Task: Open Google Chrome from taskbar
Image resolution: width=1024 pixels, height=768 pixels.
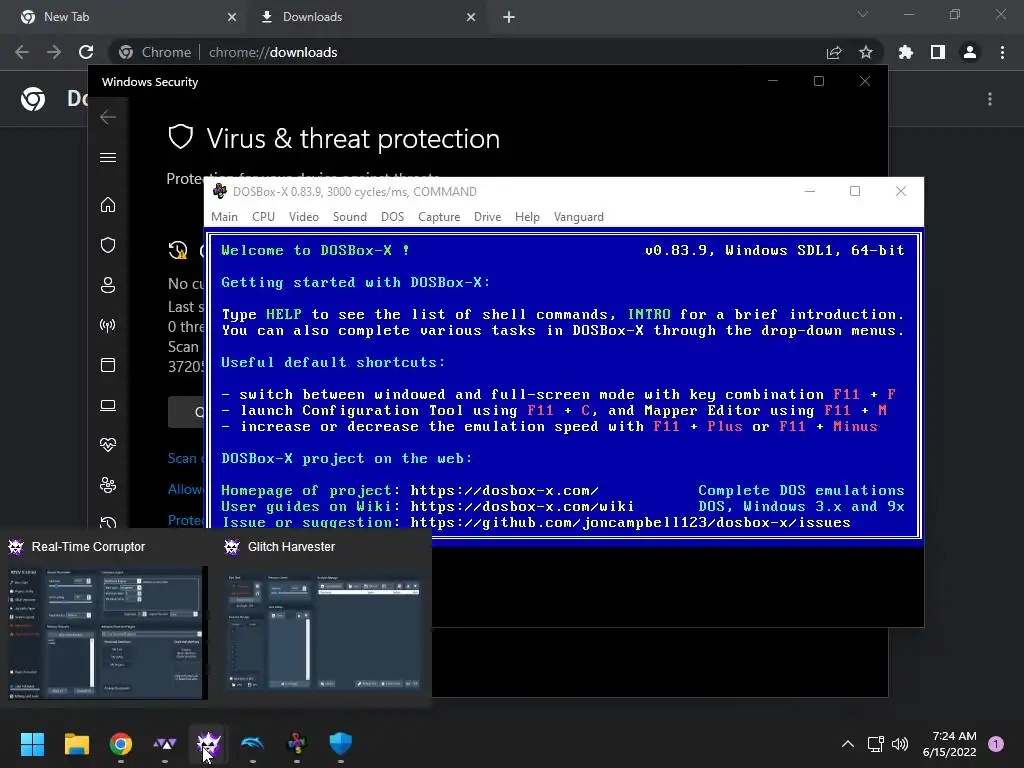Action: pos(121,744)
